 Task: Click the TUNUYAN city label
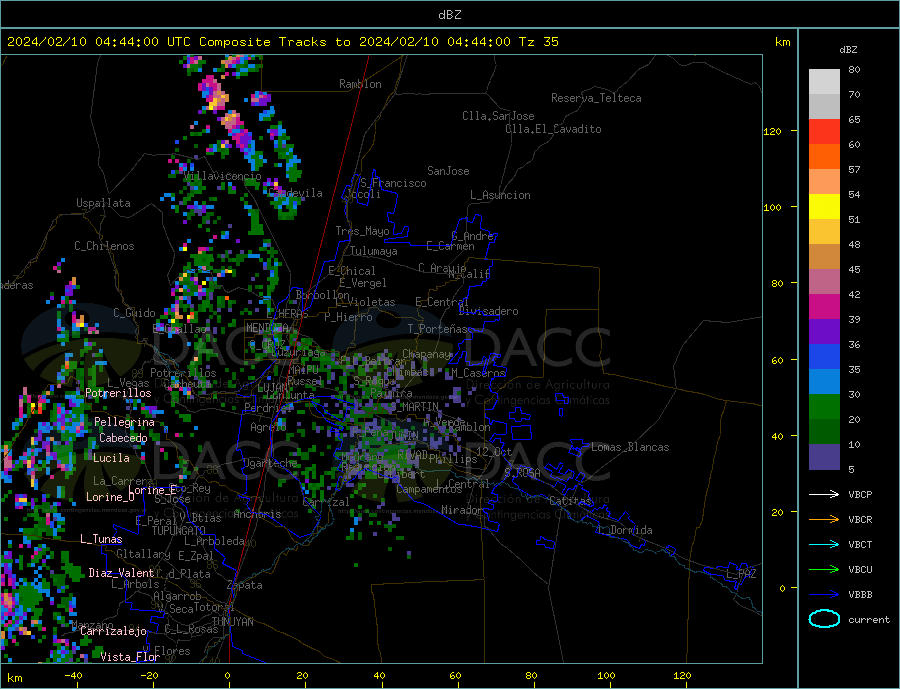[232, 622]
